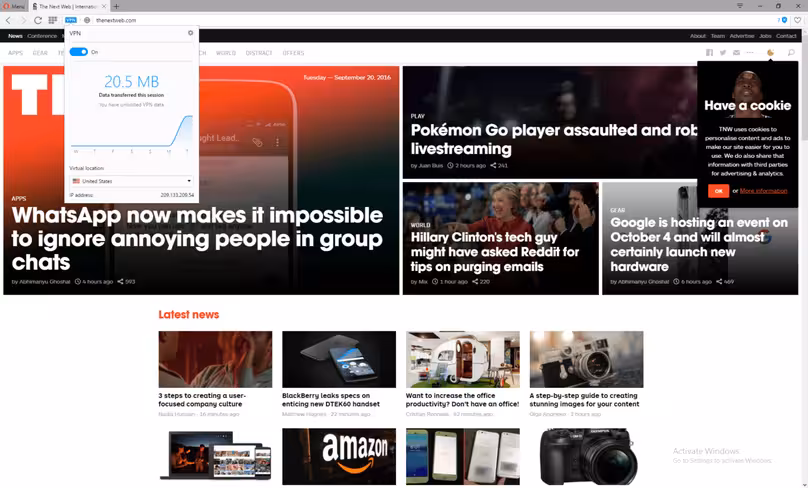
Task: Open a new tab with plus button
Action: [116, 6]
